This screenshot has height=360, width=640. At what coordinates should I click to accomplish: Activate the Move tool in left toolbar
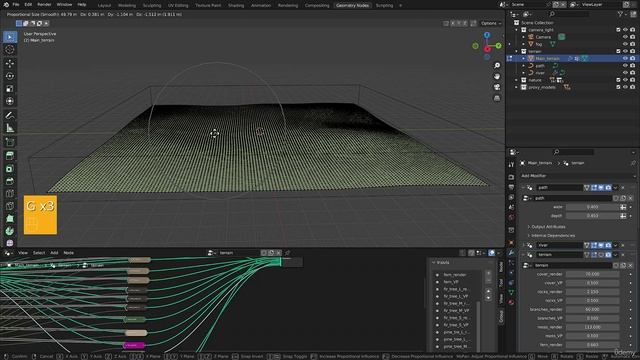pyautogui.click(x=10, y=63)
